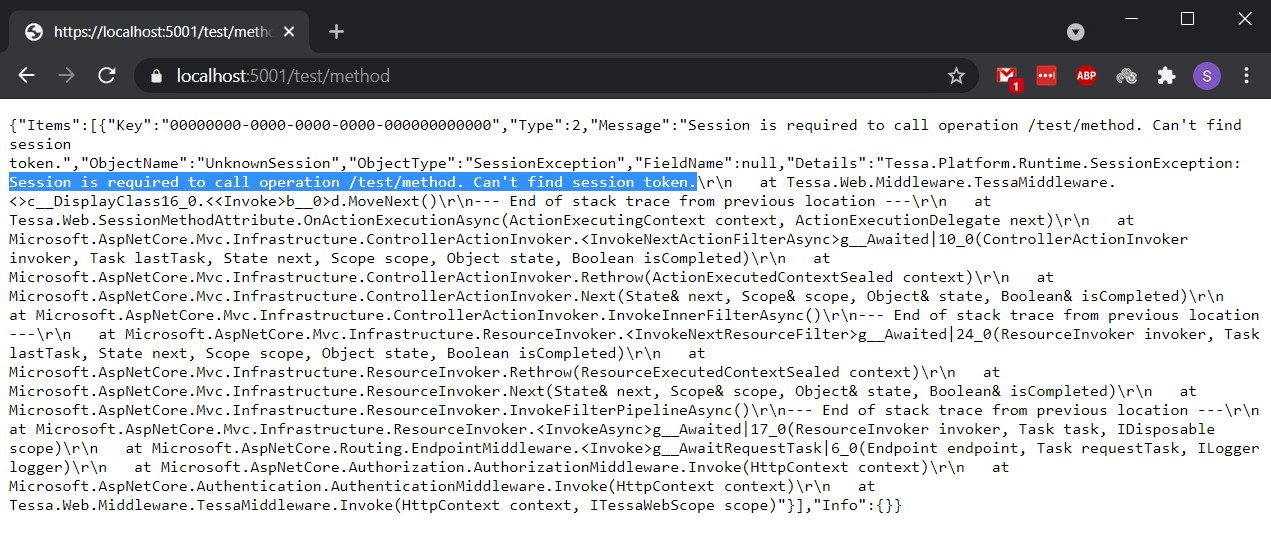Maximize the browser window
The width and height of the screenshot is (1271, 534).
[x=1187, y=19]
